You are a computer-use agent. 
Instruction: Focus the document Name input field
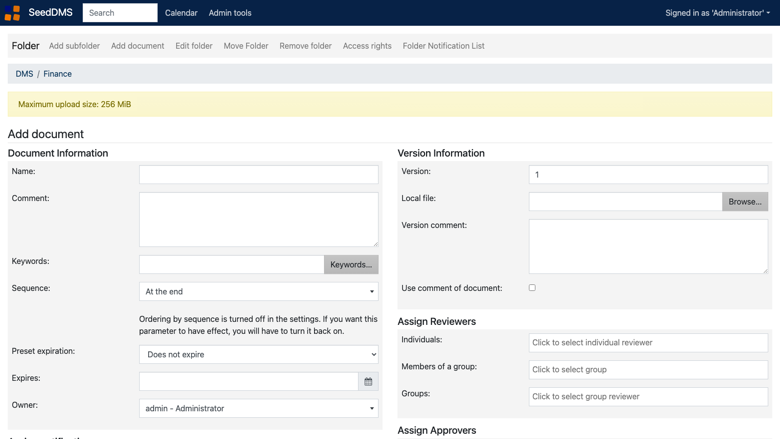pyautogui.click(x=259, y=175)
